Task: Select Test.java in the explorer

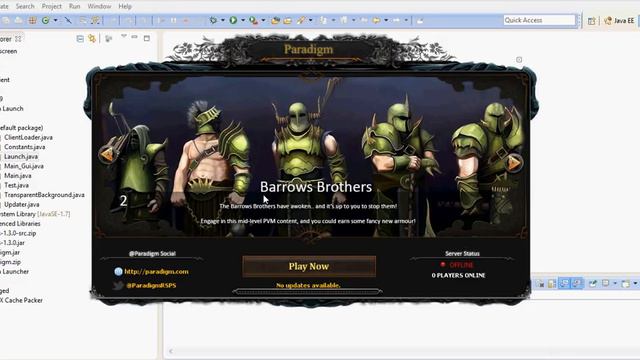Action: (16, 185)
